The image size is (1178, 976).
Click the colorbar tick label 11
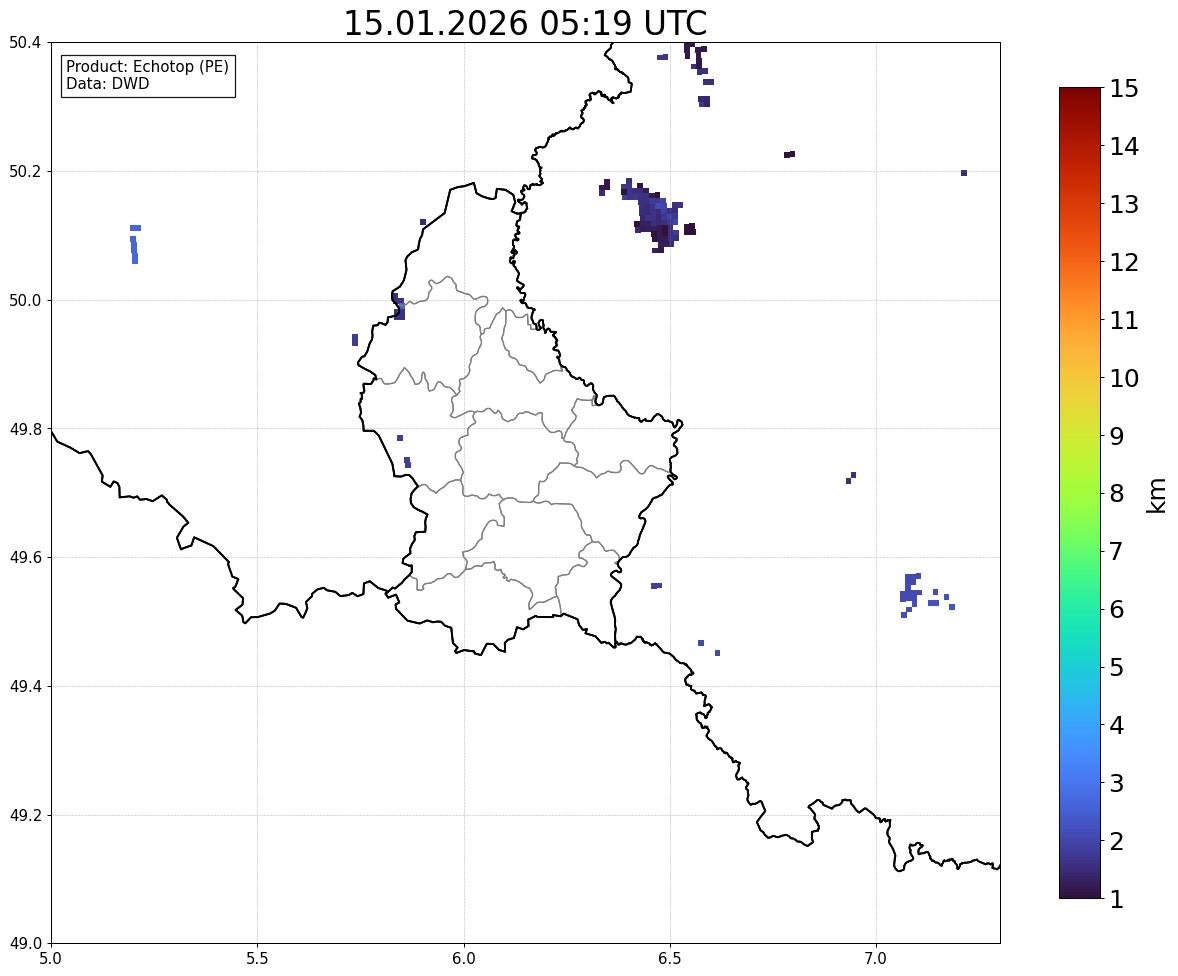(x=1124, y=320)
